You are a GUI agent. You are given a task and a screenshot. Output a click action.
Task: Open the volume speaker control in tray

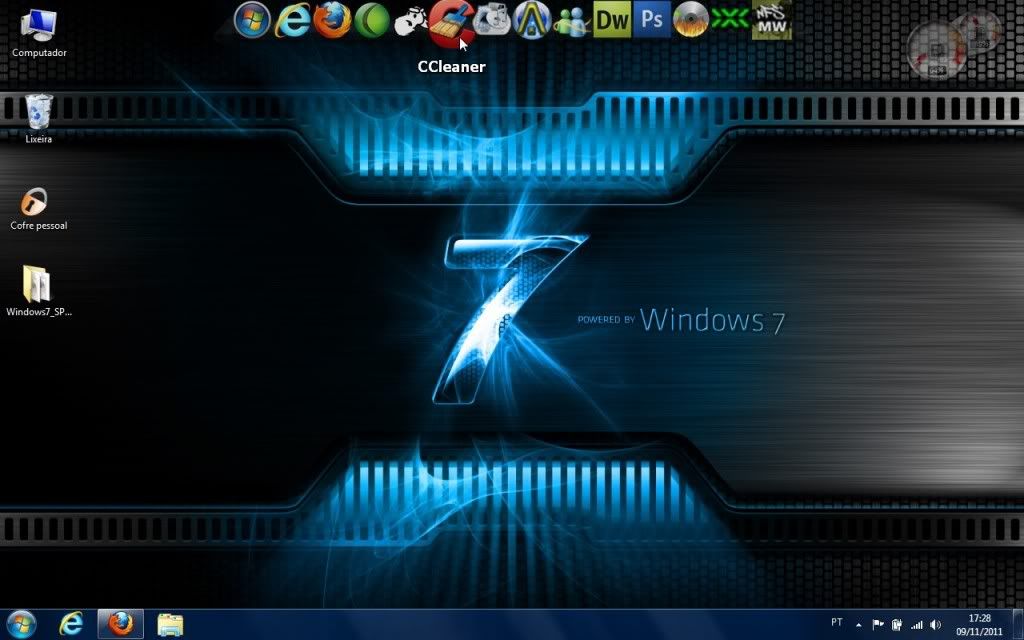click(x=936, y=624)
